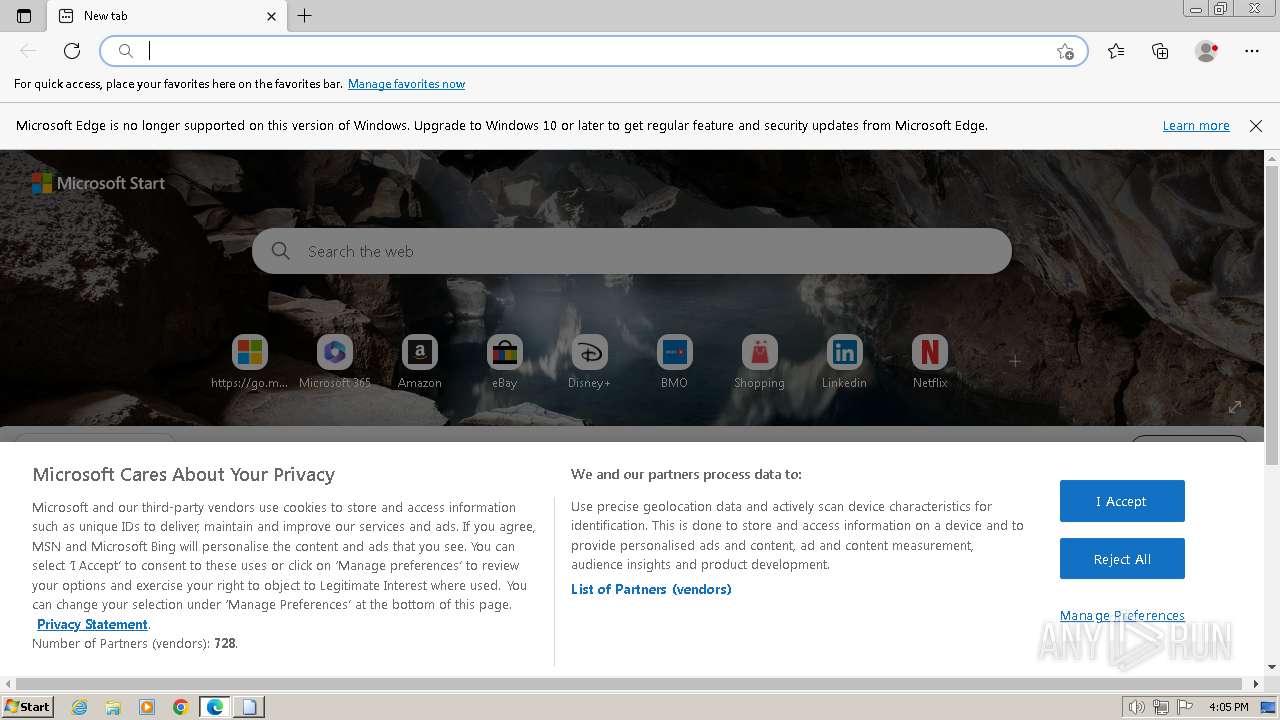
Task: Launch Google Chrome from taskbar
Action: tap(181, 707)
